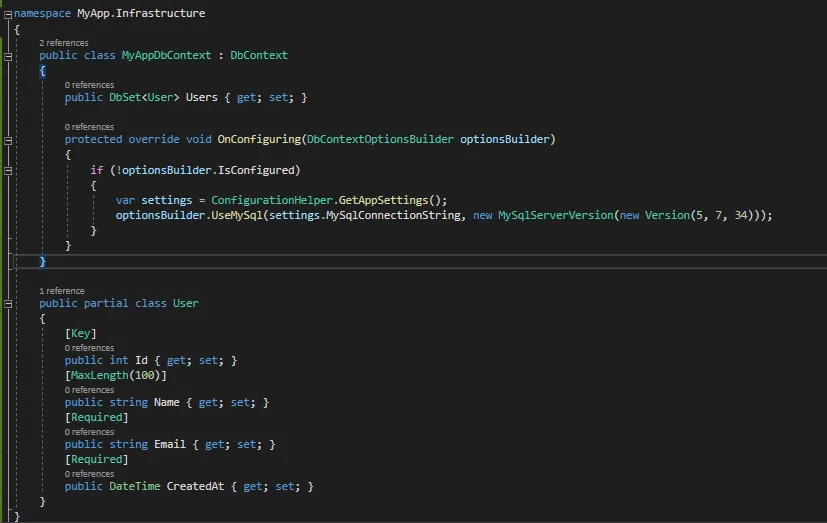Click the "OnConfiguring" method name
The width and height of the screenshot is (827, 523).
[258, 139]
